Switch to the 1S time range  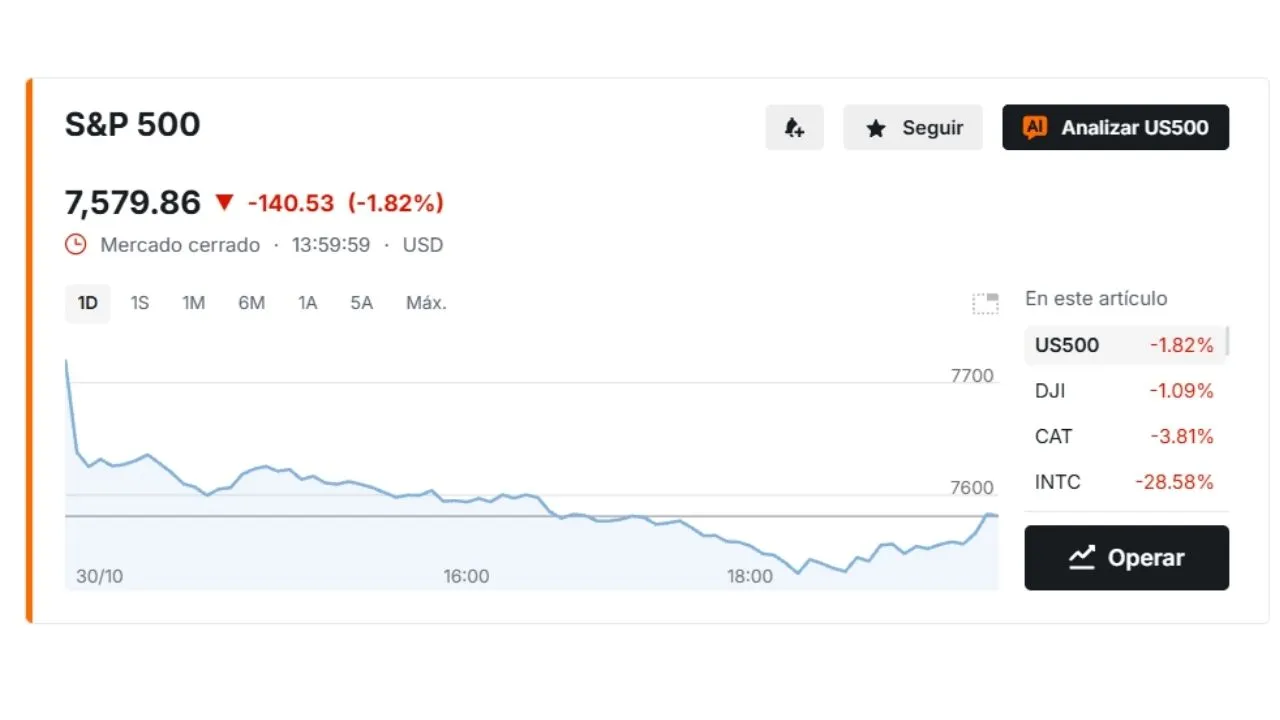(x=140, y=303)
